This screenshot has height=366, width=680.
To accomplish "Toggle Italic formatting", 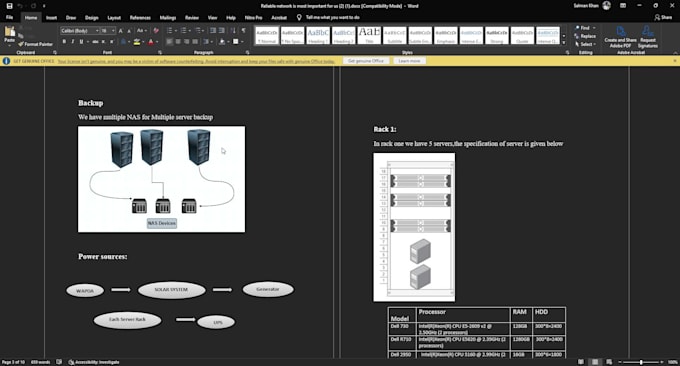I will (x=72, y=42).
